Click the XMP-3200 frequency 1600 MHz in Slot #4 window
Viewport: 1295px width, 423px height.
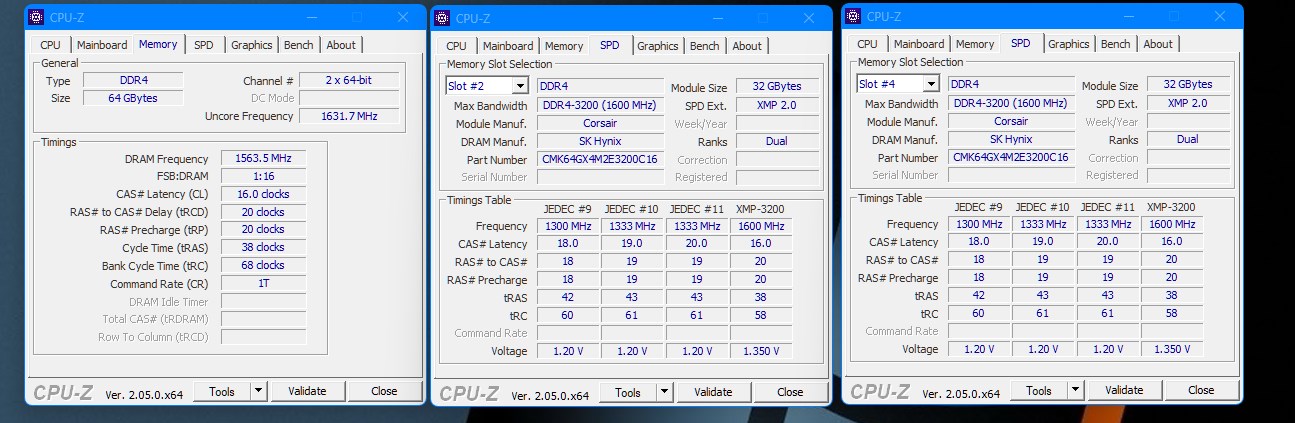1172,225
